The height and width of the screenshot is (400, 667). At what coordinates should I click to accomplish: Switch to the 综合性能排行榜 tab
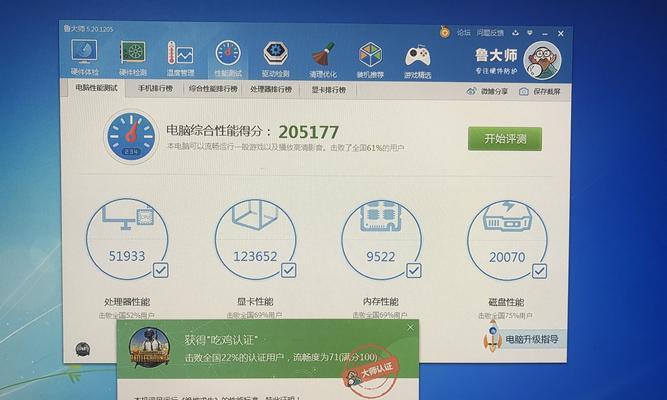(213, 89)
